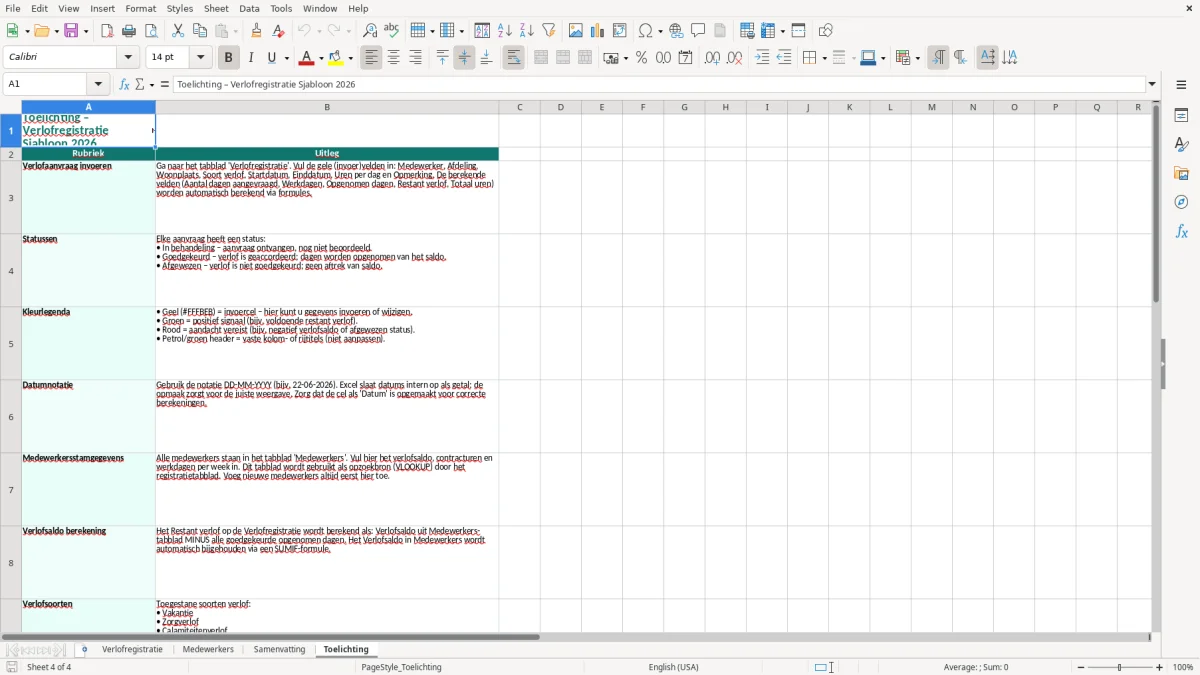Viewport: 1200px width, 675px height.
Task: Click the AutoFilter funnel icon
Action: [x=549, y=31]
